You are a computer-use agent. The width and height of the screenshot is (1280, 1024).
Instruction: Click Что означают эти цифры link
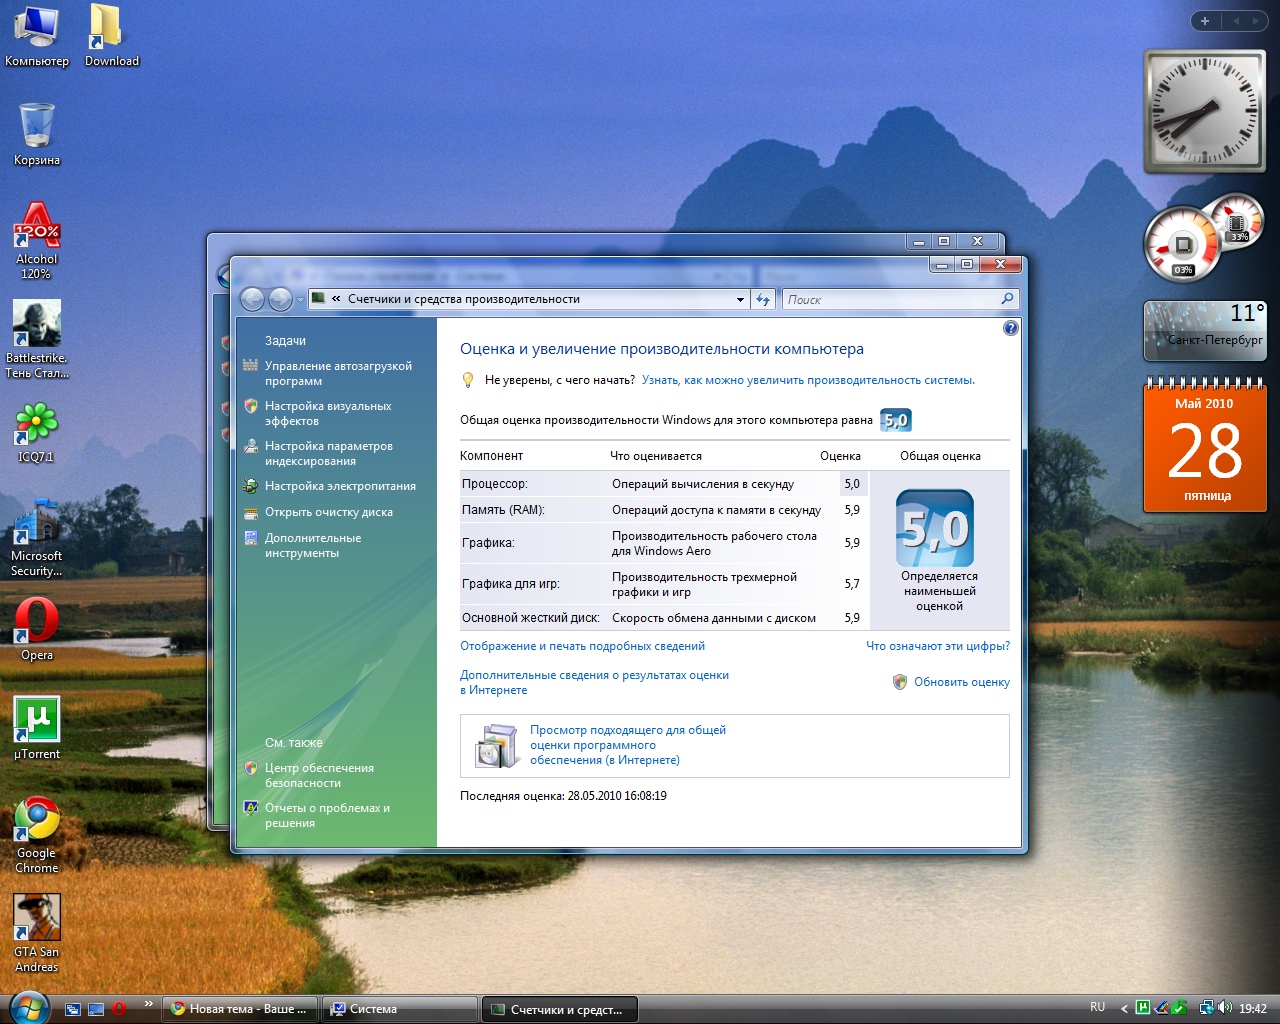coord(938,646)
